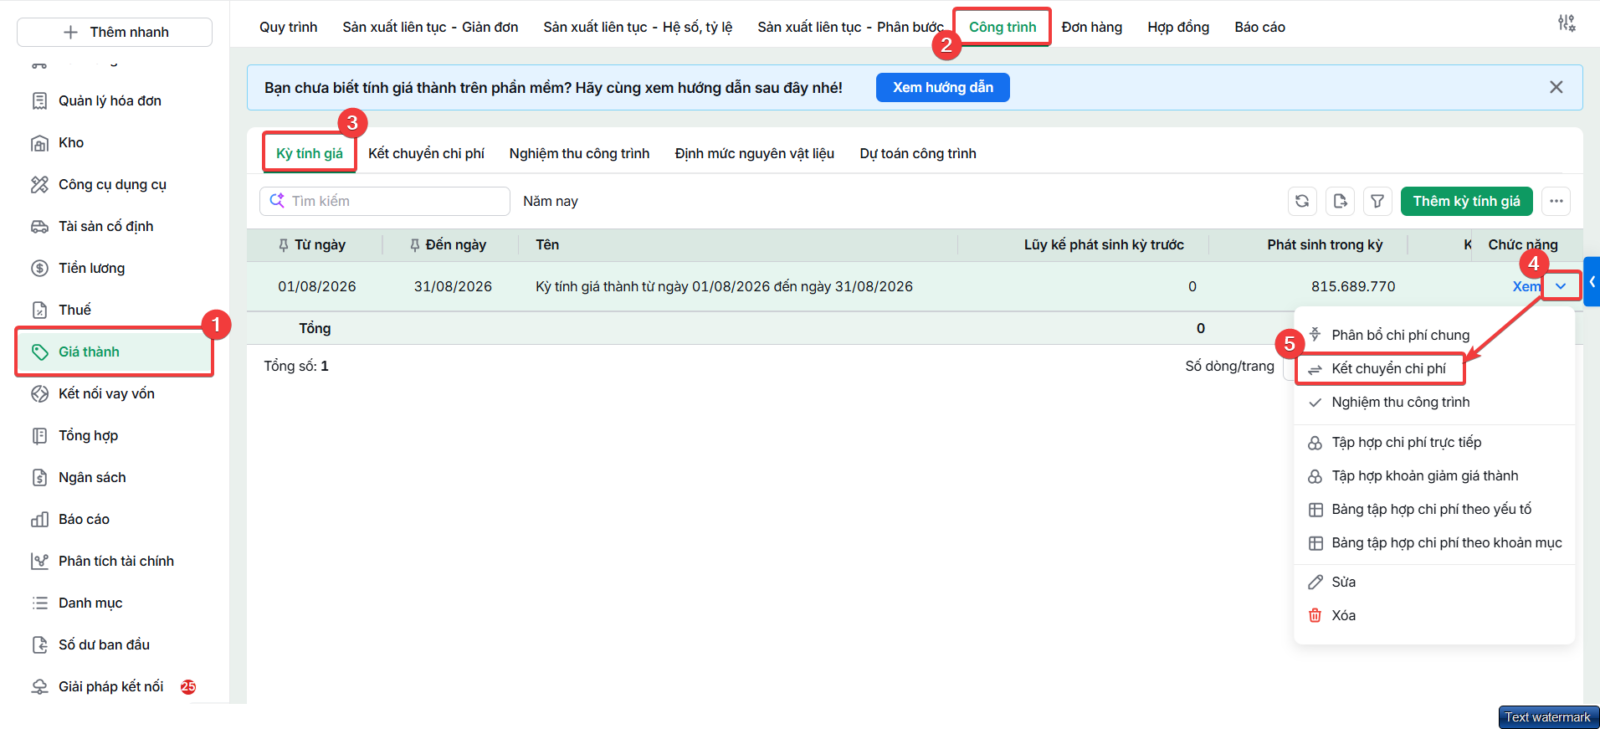This screenshot has height=729, width=1600.
Task: Click into the Tìm kiếm search field
Action: (x=385, y=201)
